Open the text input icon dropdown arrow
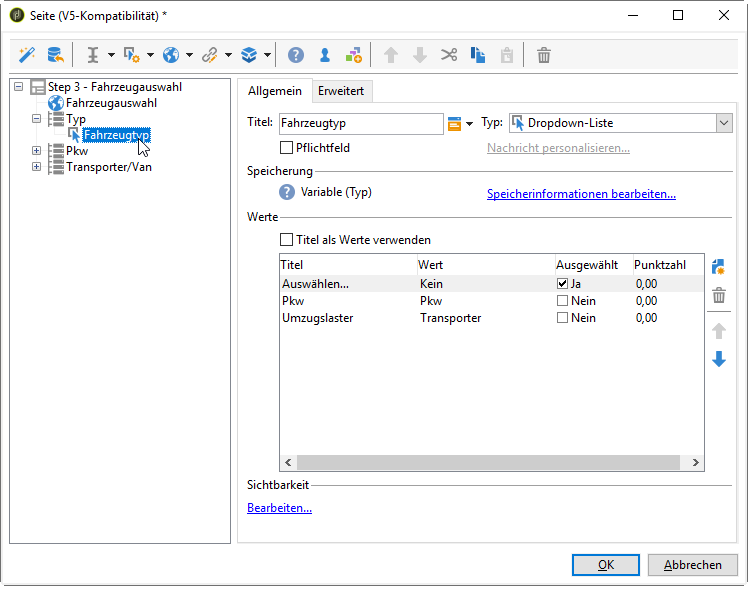Screen dimensions: 753x591 pyautogui.click(x=111, y=55)
